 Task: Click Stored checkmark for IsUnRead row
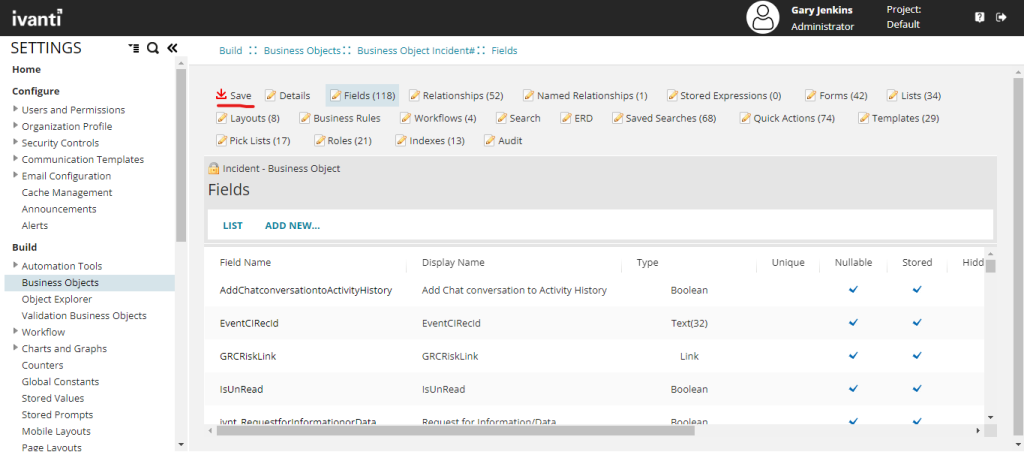tap(917, 389)
